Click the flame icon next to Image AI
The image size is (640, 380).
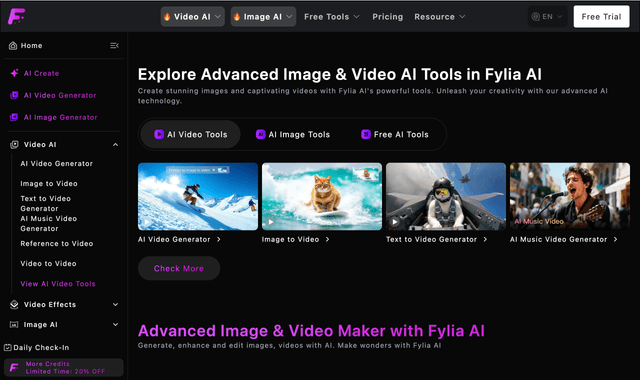237,17
